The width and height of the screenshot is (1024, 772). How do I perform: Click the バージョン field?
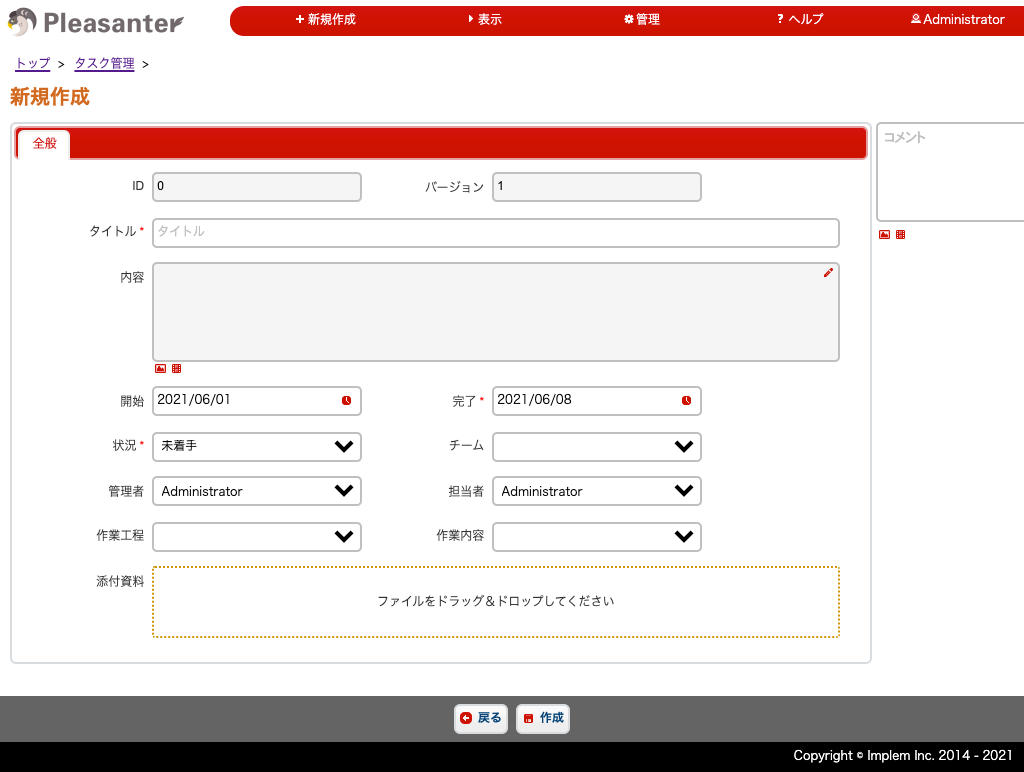[x=597, y=187]
